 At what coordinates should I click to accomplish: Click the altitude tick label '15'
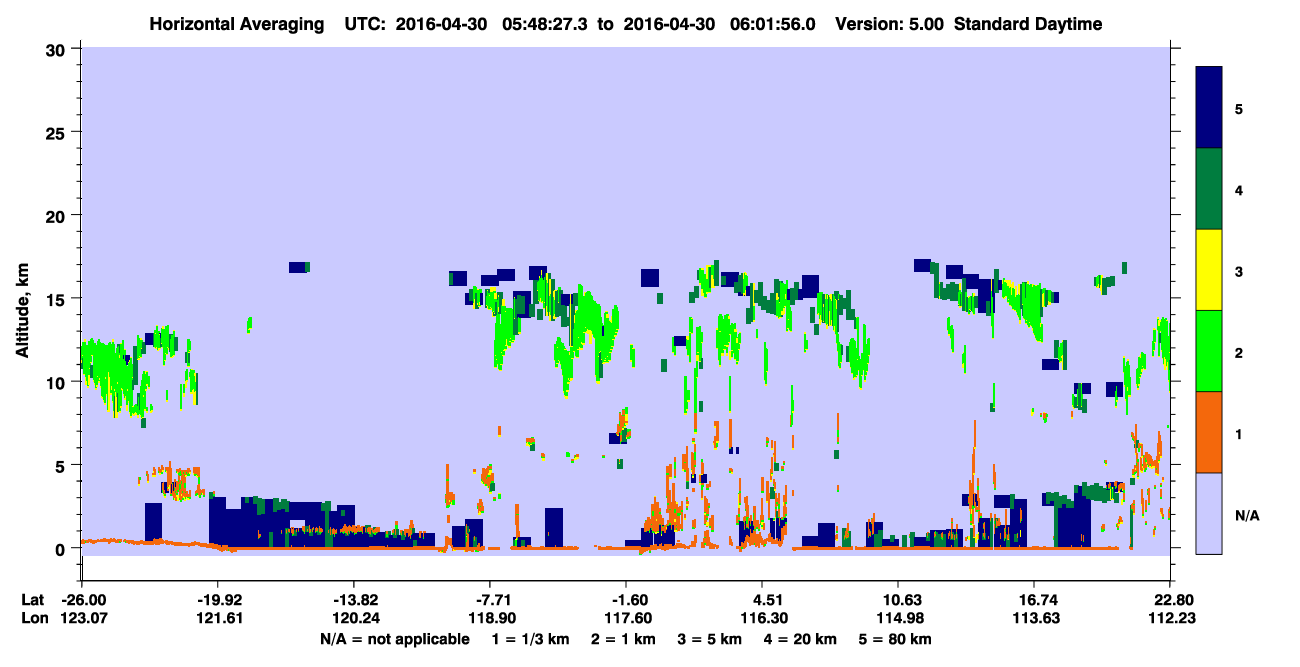[x=58, y=299]
